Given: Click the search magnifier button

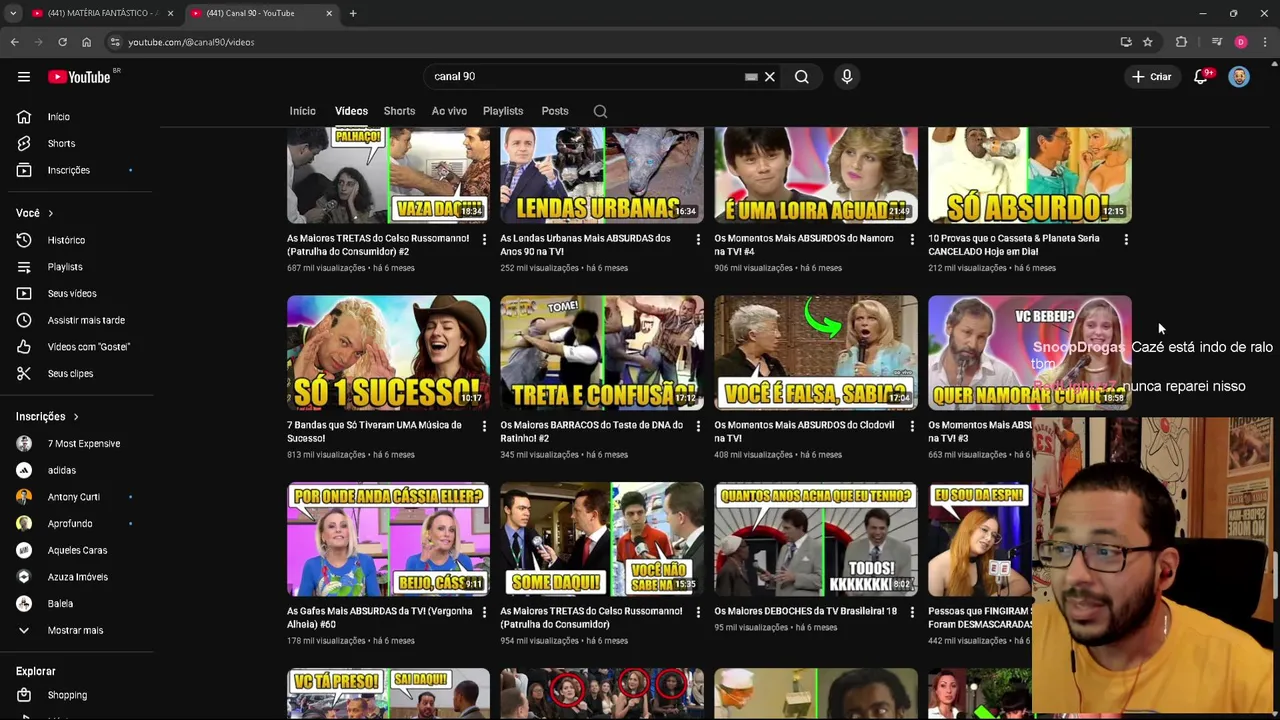Looking at the screenshot, I should tap(801, 77).
